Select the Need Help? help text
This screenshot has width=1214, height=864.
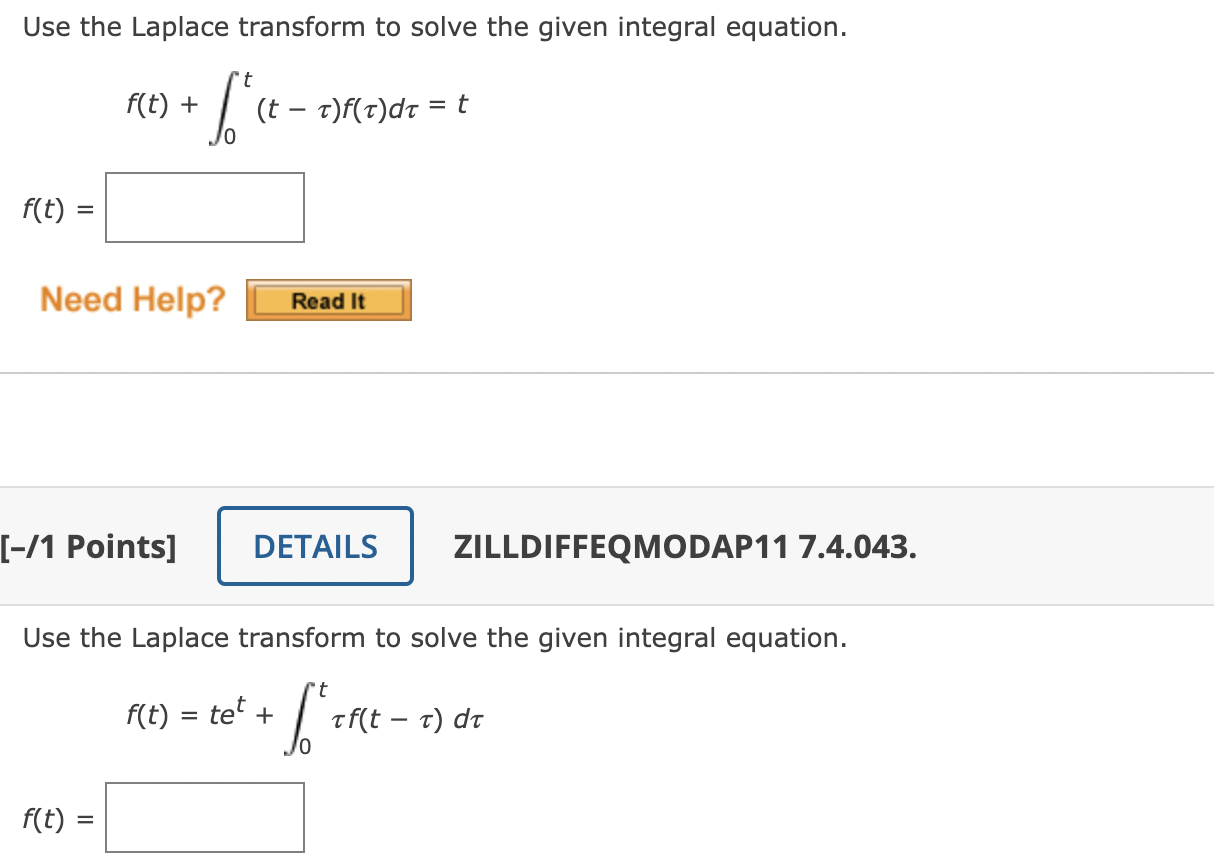click(x=132, y=299)
